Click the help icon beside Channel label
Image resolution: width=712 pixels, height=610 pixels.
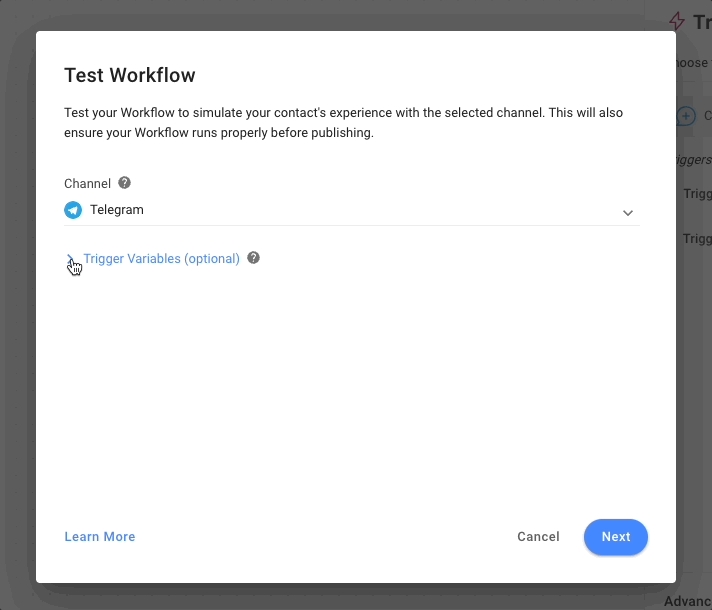coord(125,183)
